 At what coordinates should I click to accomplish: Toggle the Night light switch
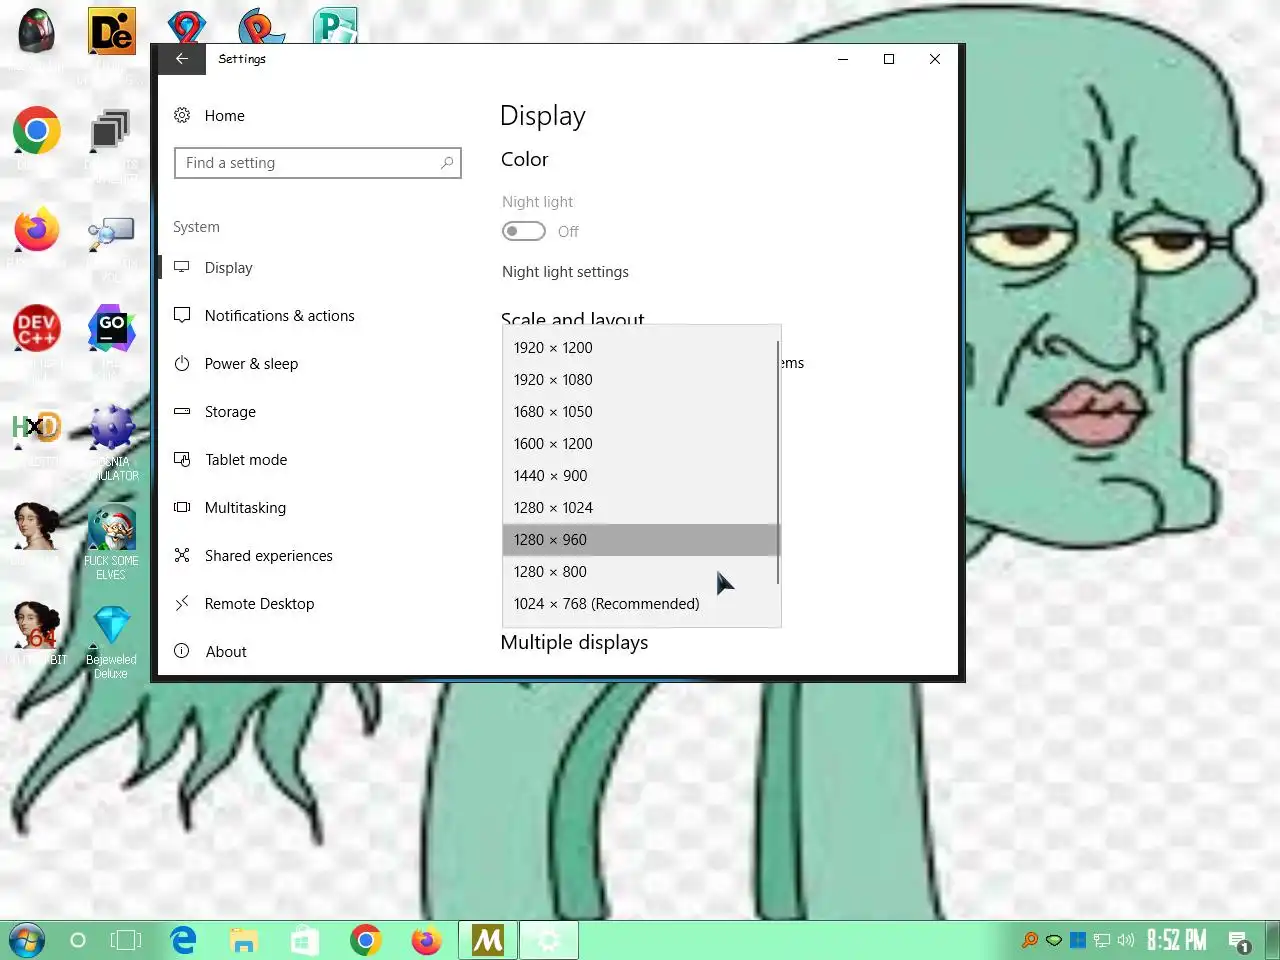[x=524, y=232]
